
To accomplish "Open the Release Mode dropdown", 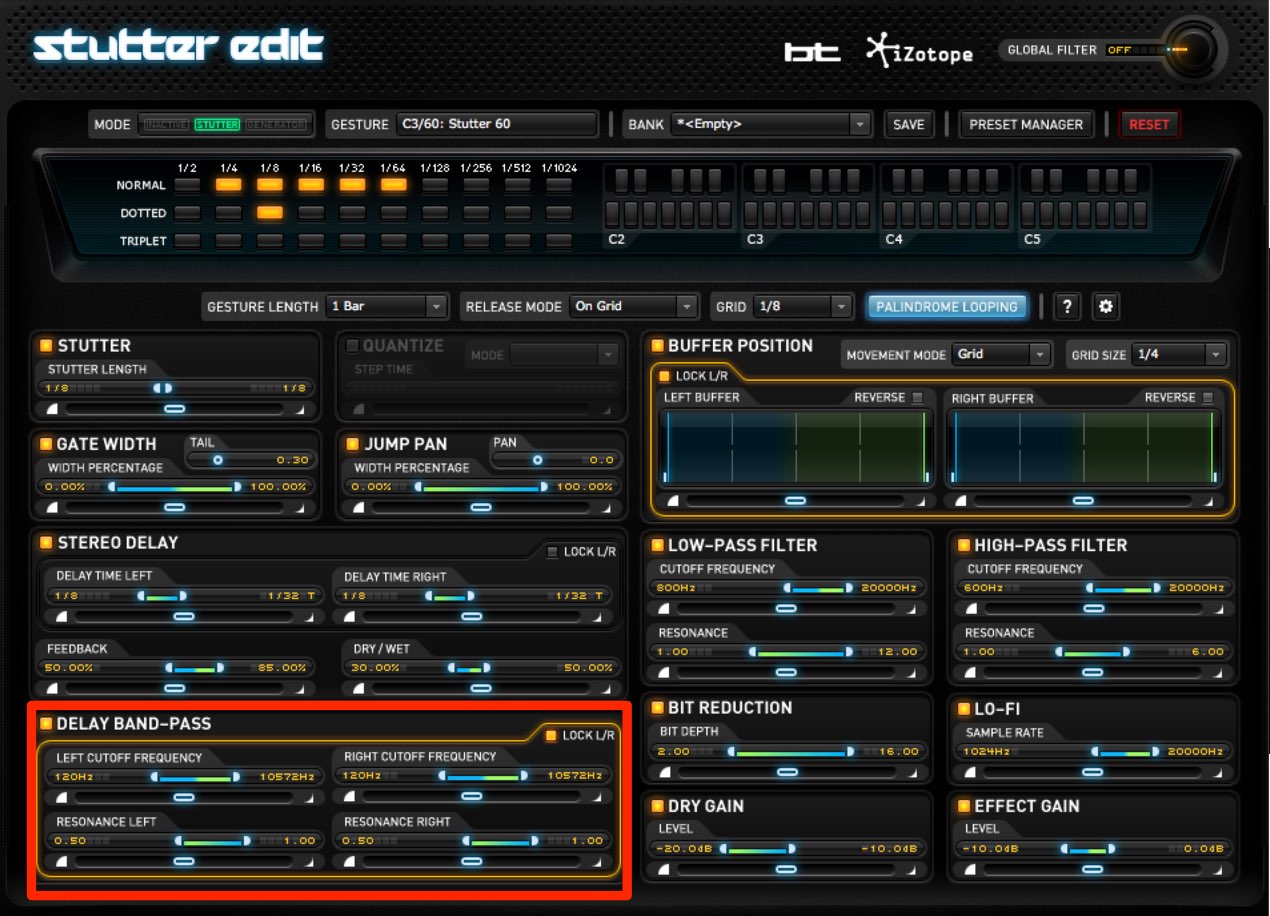I will click(634, 306).
